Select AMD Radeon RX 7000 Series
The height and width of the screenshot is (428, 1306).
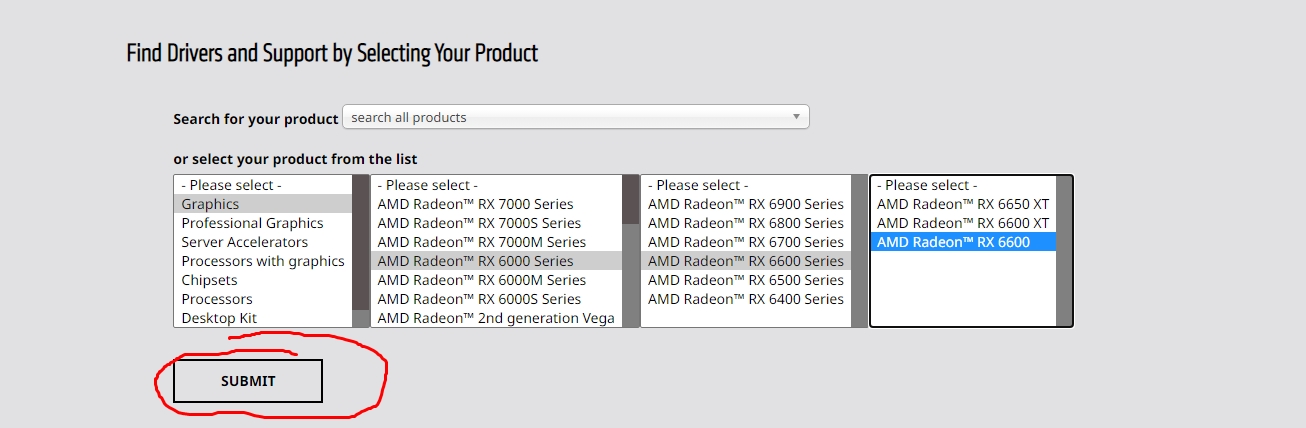tap(475, 204)
